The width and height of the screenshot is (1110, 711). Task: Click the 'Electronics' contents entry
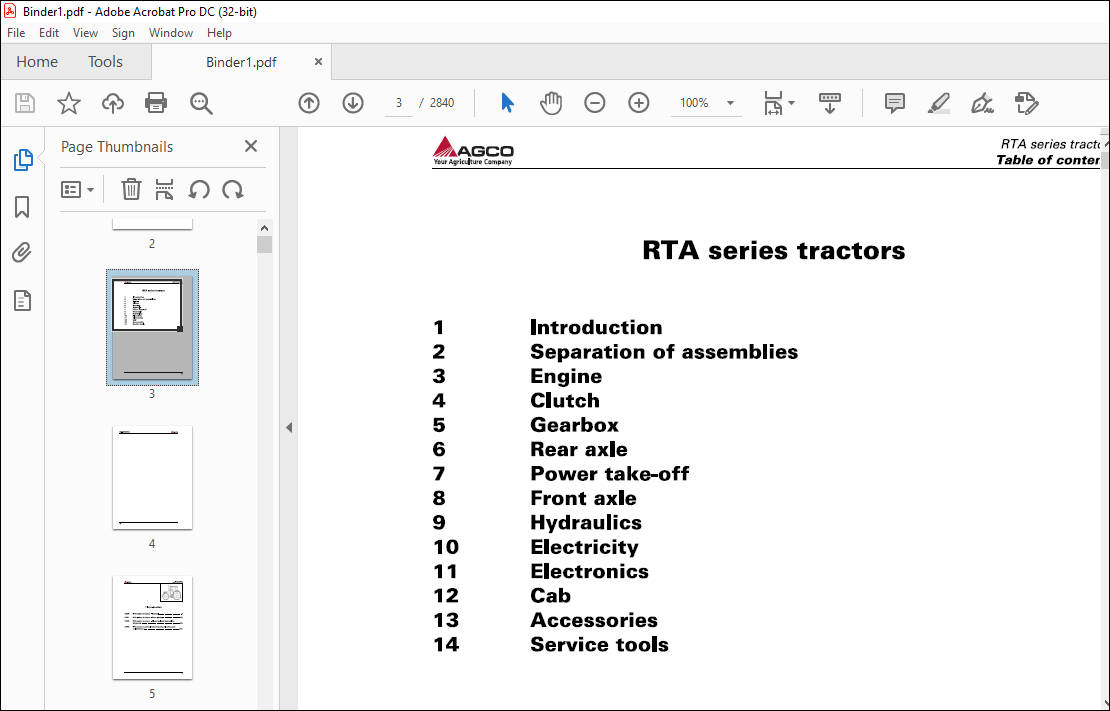[x=590, y=571]
